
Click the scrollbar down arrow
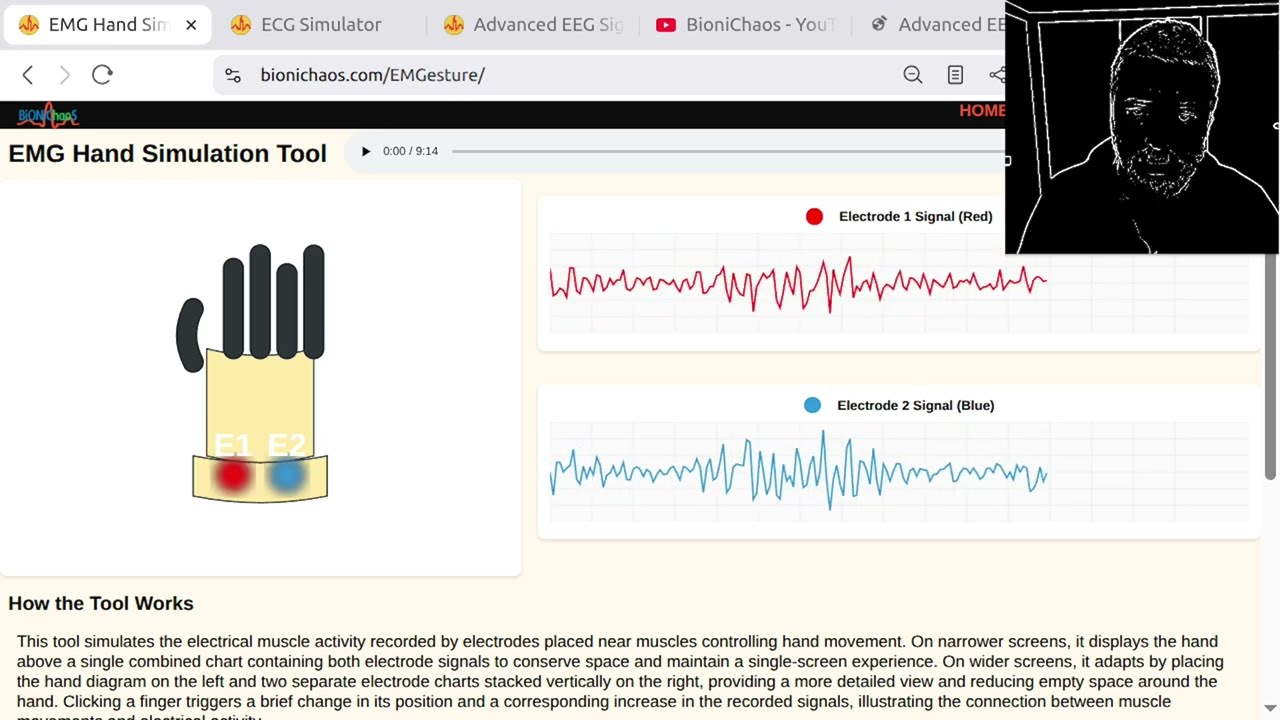[1272, 709]
